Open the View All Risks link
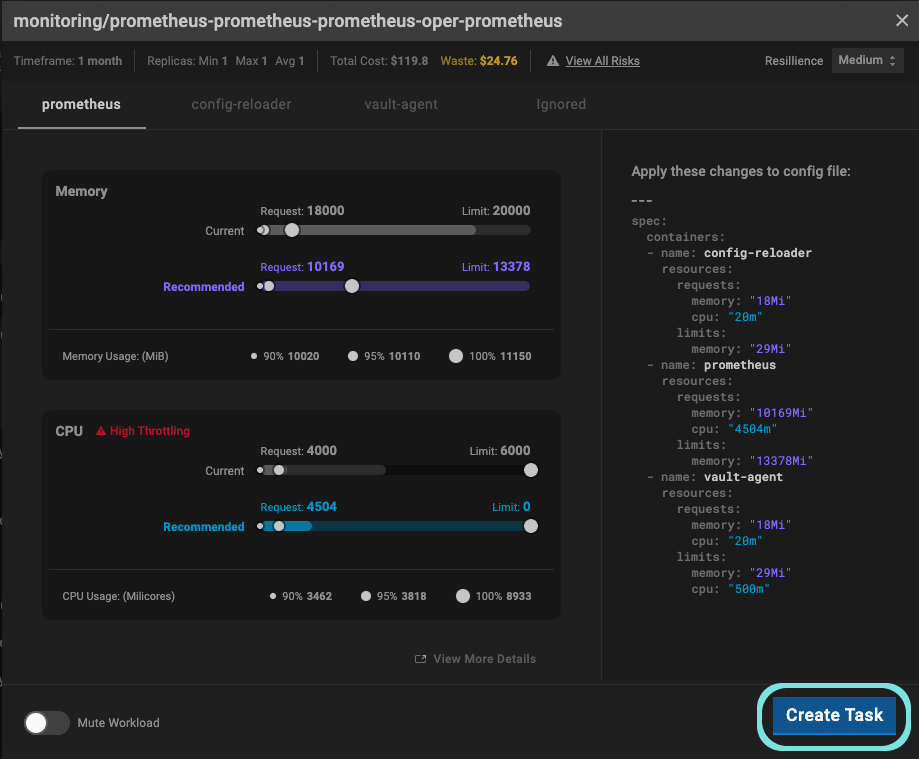Image resolution: width=919 pixels, height=759 pixels. (603, 61)
